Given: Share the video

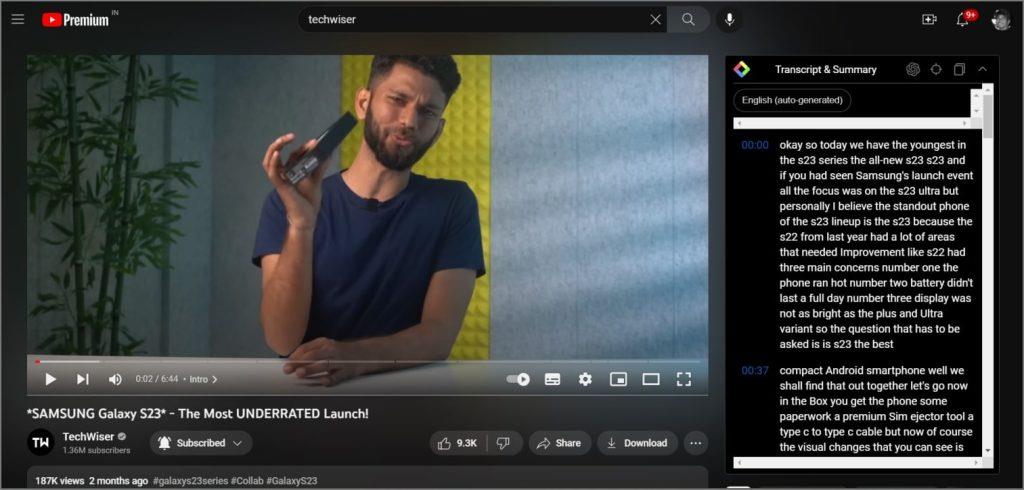Looking at the screenshot, I should 560,443.
